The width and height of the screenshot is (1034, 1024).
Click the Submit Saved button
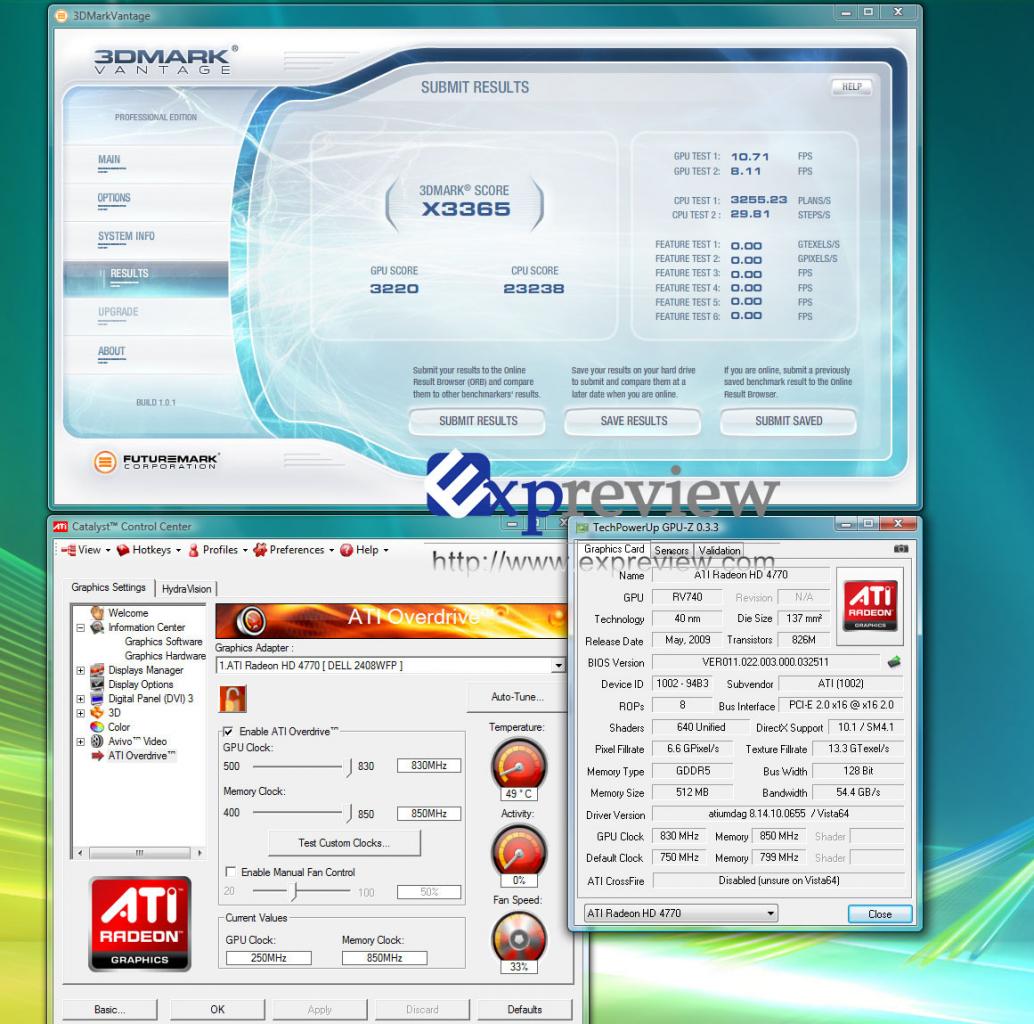pos(789,421)
